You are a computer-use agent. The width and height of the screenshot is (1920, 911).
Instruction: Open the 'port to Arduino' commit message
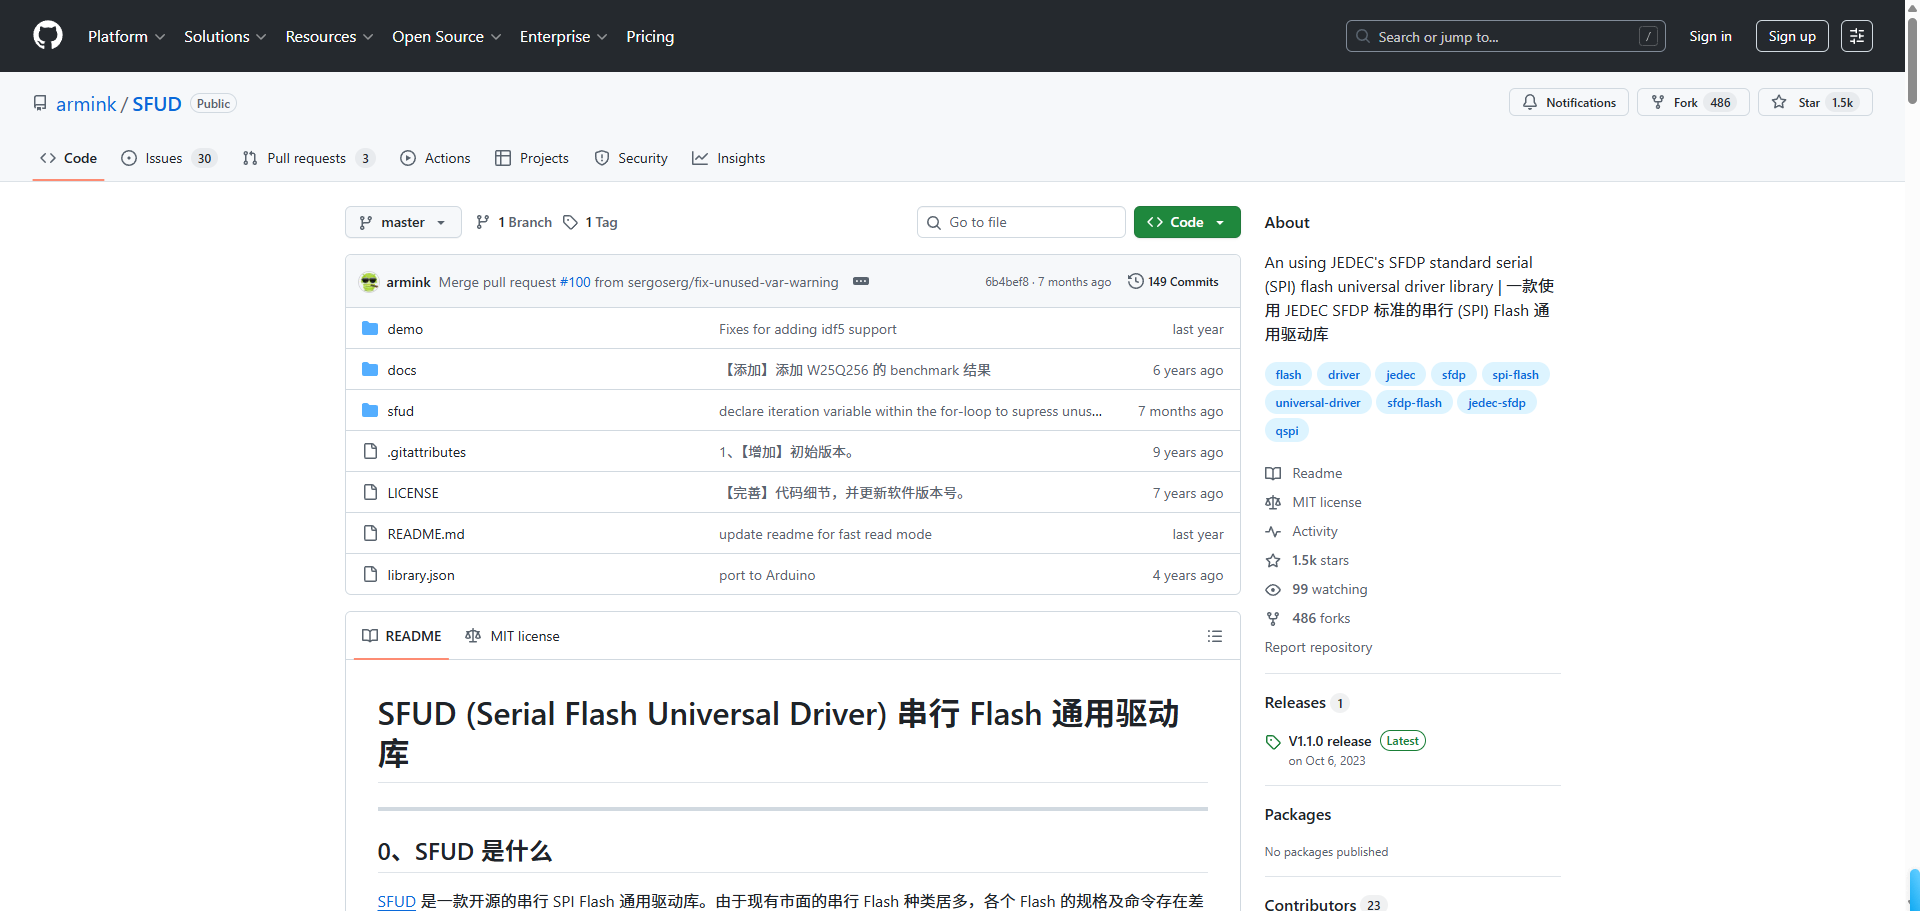click(767, 575)
